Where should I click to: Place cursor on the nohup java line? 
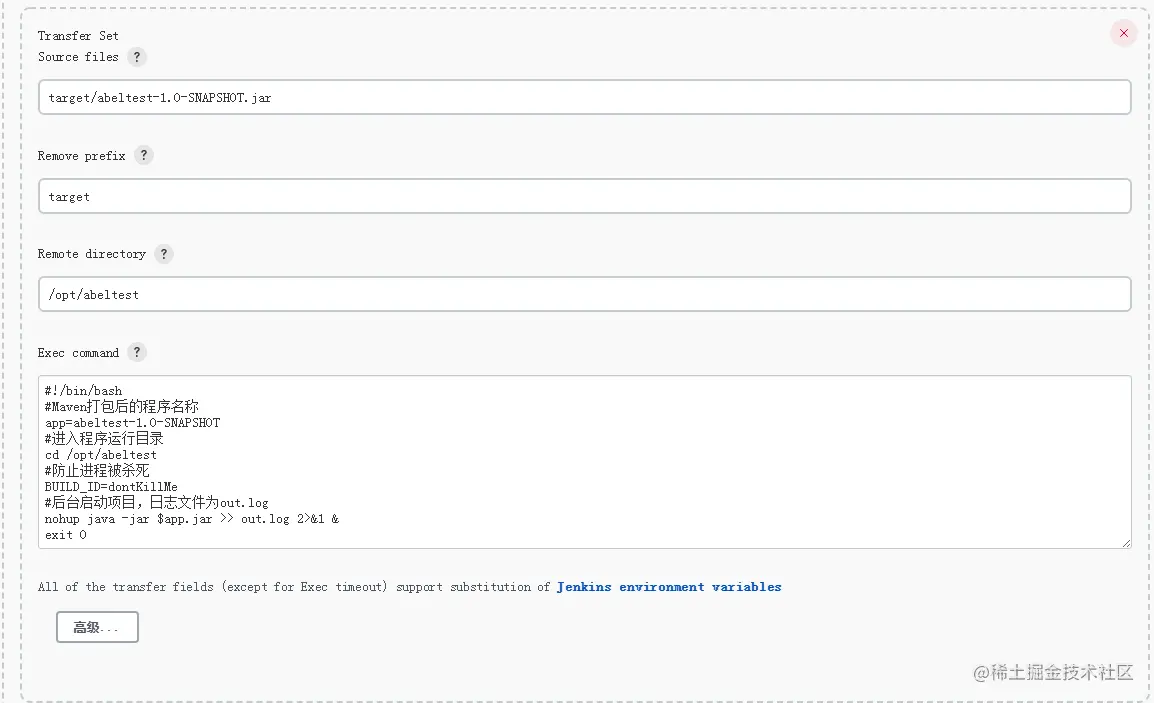tap(191, 520)
